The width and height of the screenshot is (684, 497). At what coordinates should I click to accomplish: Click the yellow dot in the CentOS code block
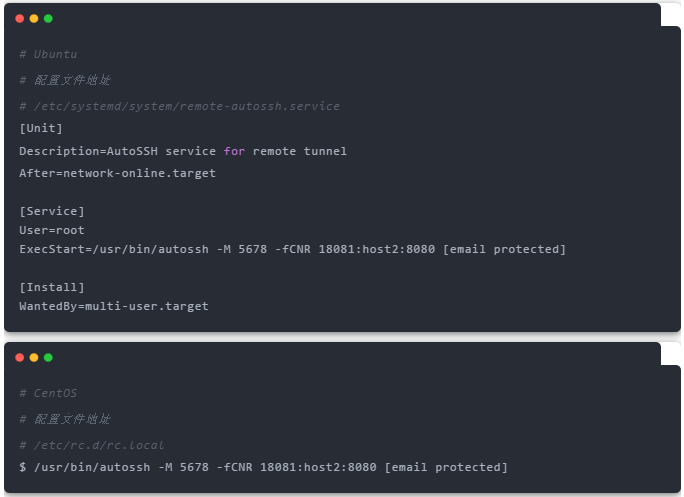[x=34, y=357]
